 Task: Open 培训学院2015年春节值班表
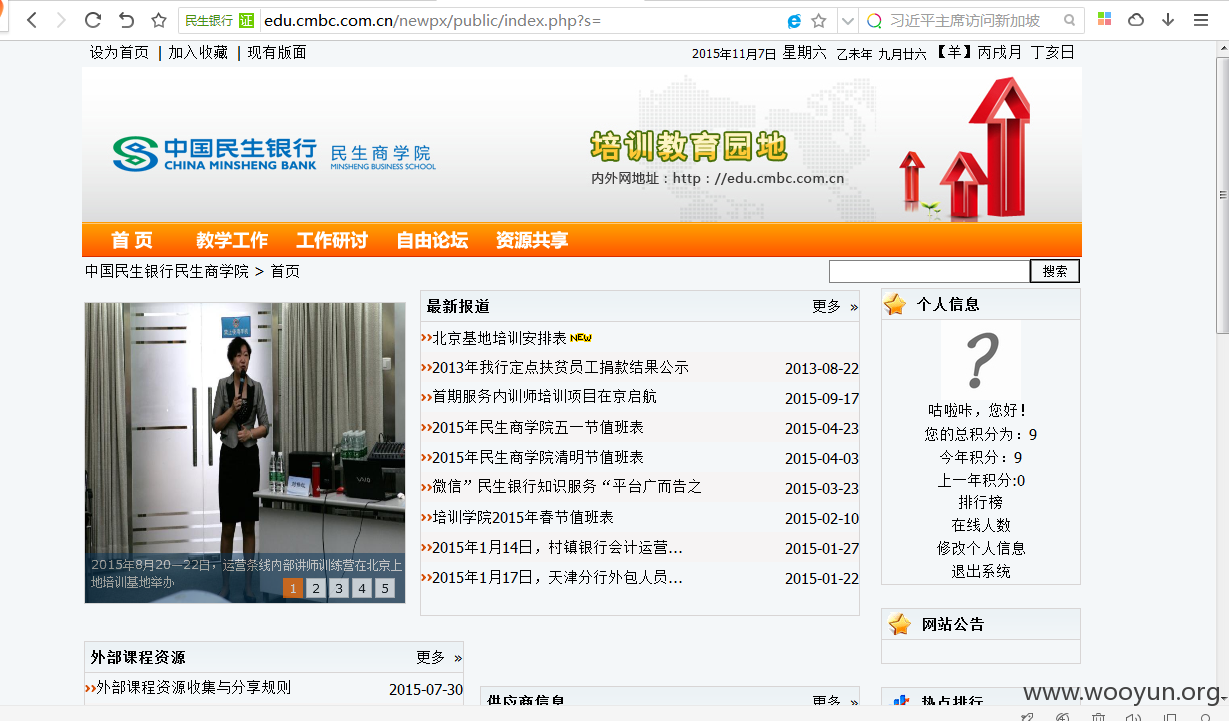coord(523,517)
